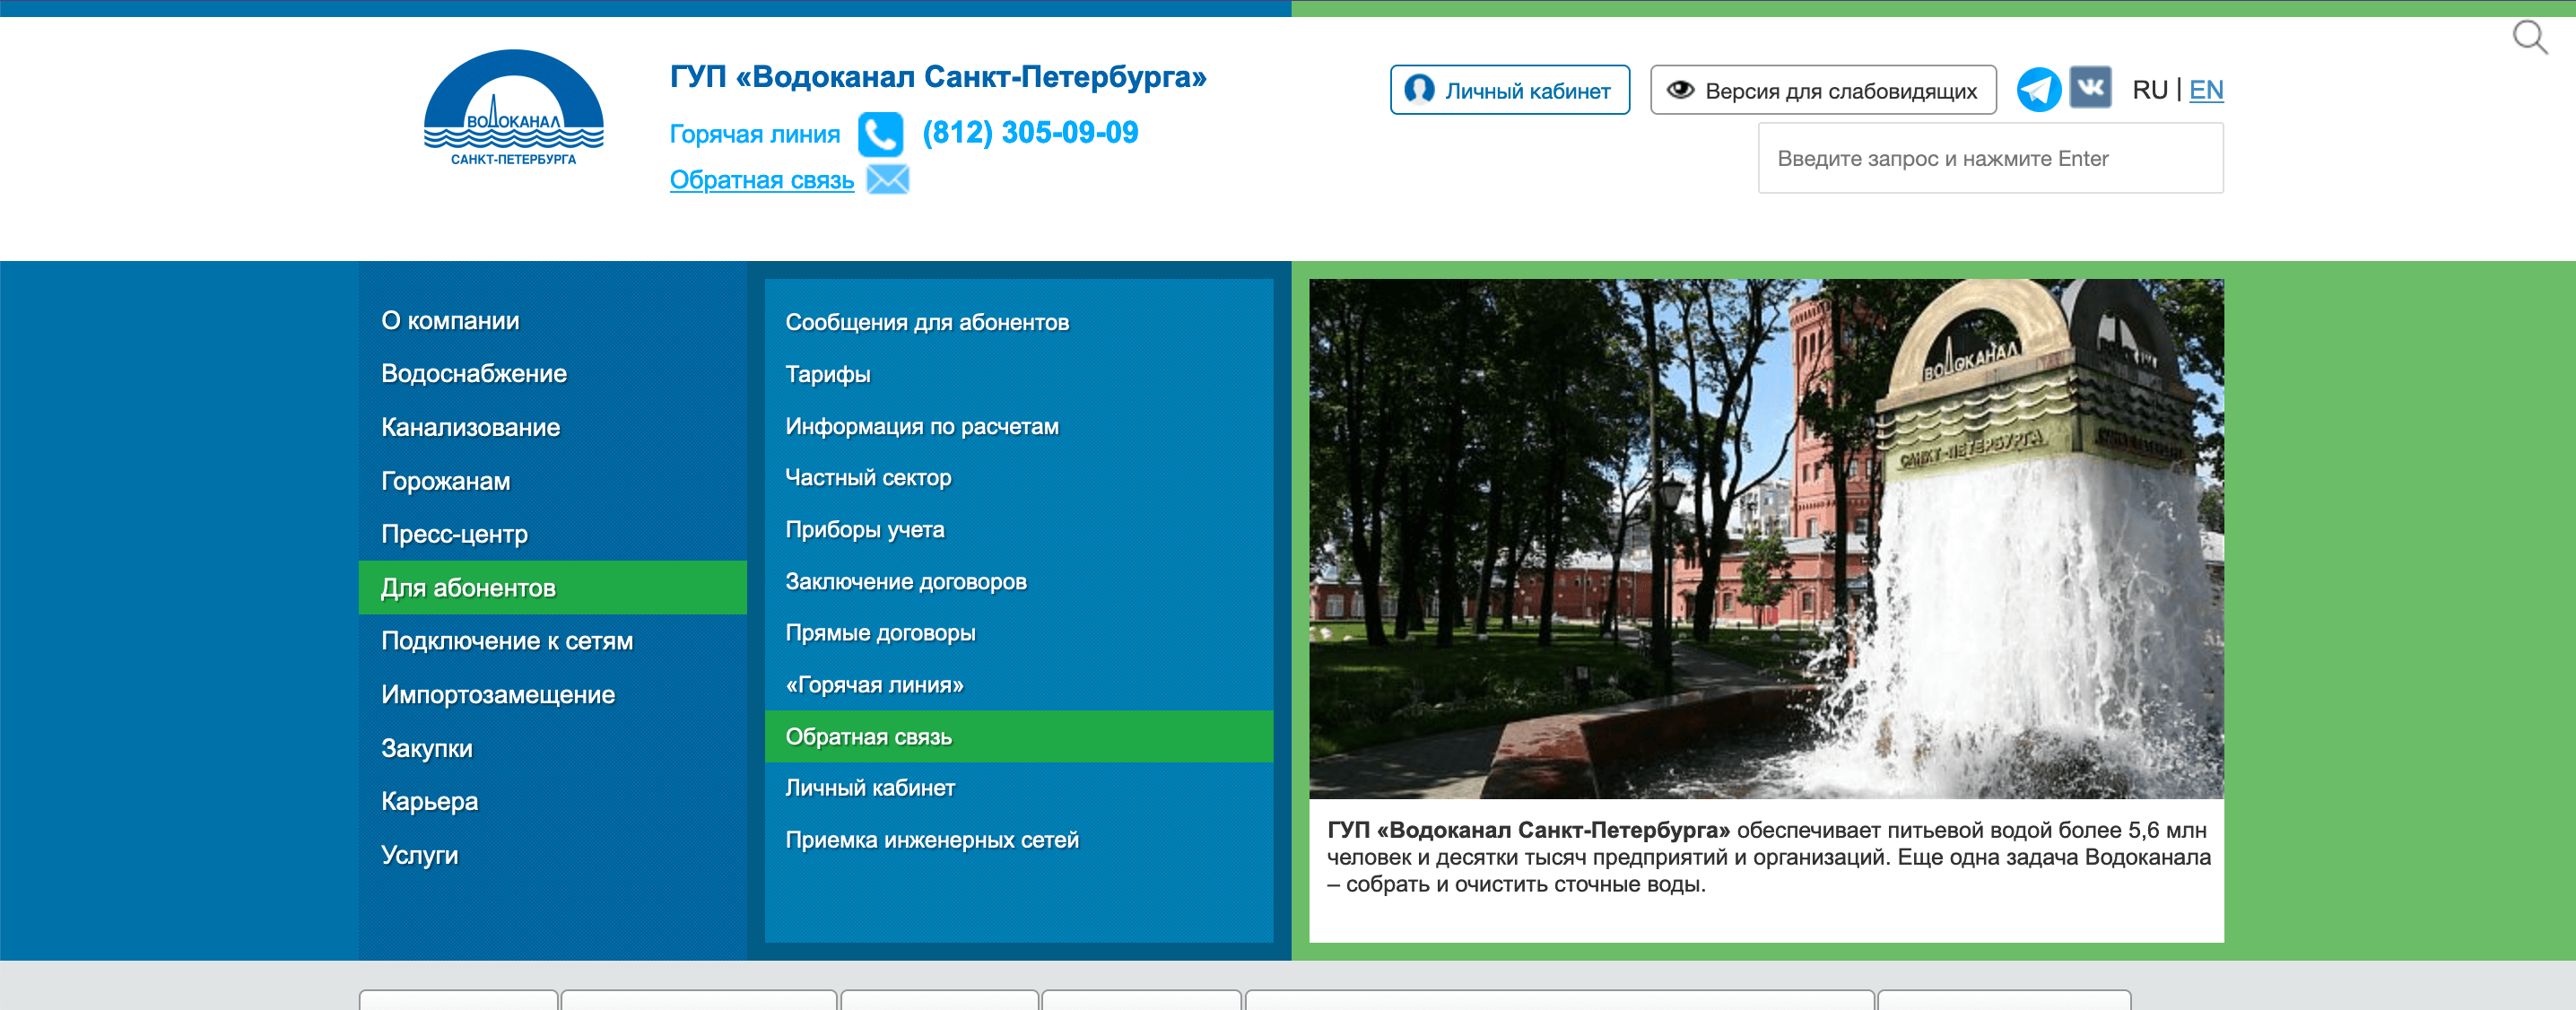Select highlighted Обратная связь submenu item

tap(1019, 737)
